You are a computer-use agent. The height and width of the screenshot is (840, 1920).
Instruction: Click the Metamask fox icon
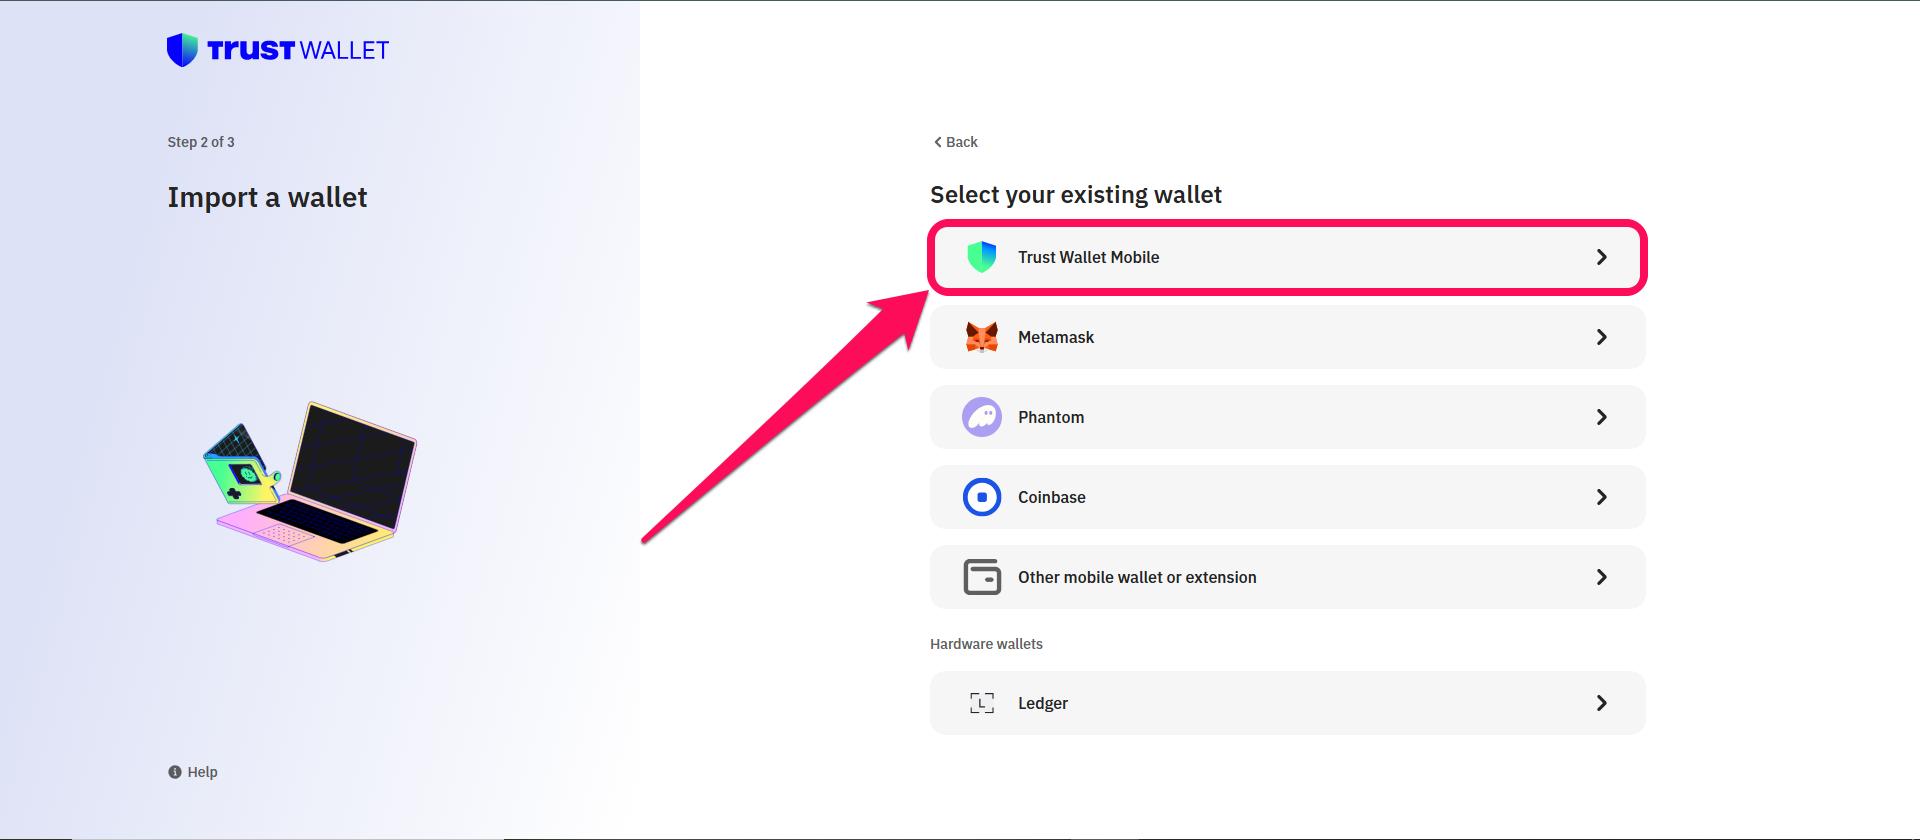click(x=983, y=337)
